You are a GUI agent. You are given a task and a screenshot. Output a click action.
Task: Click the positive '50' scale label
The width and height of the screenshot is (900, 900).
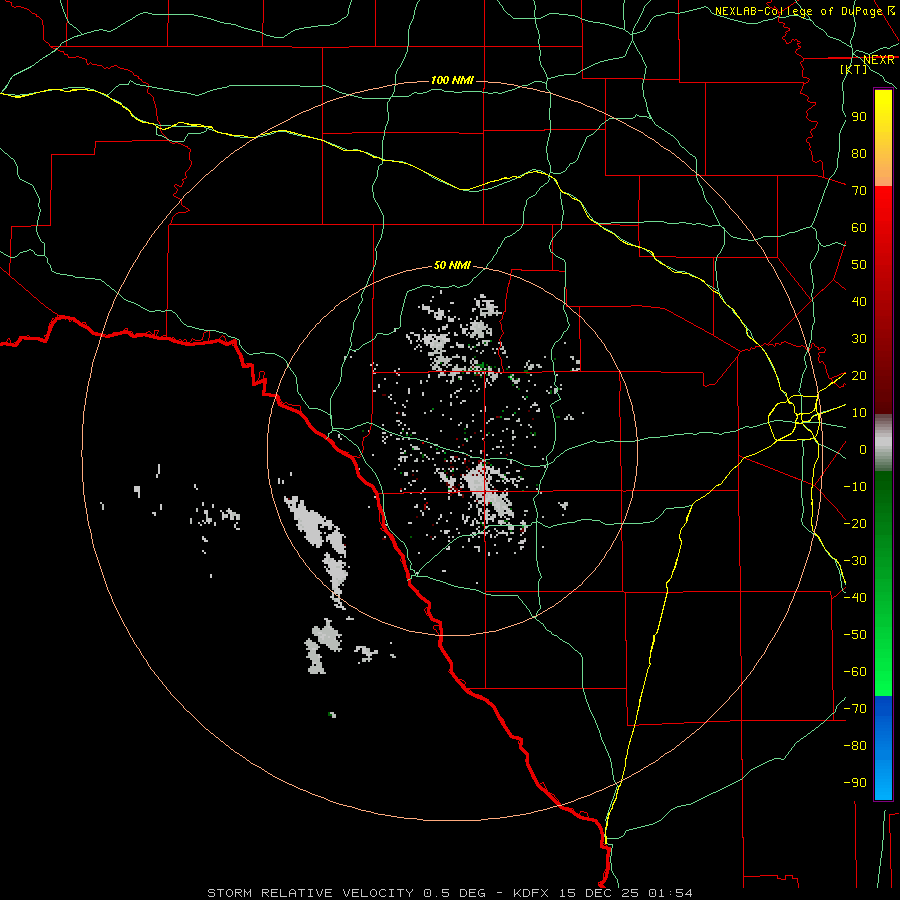point(859,265)
